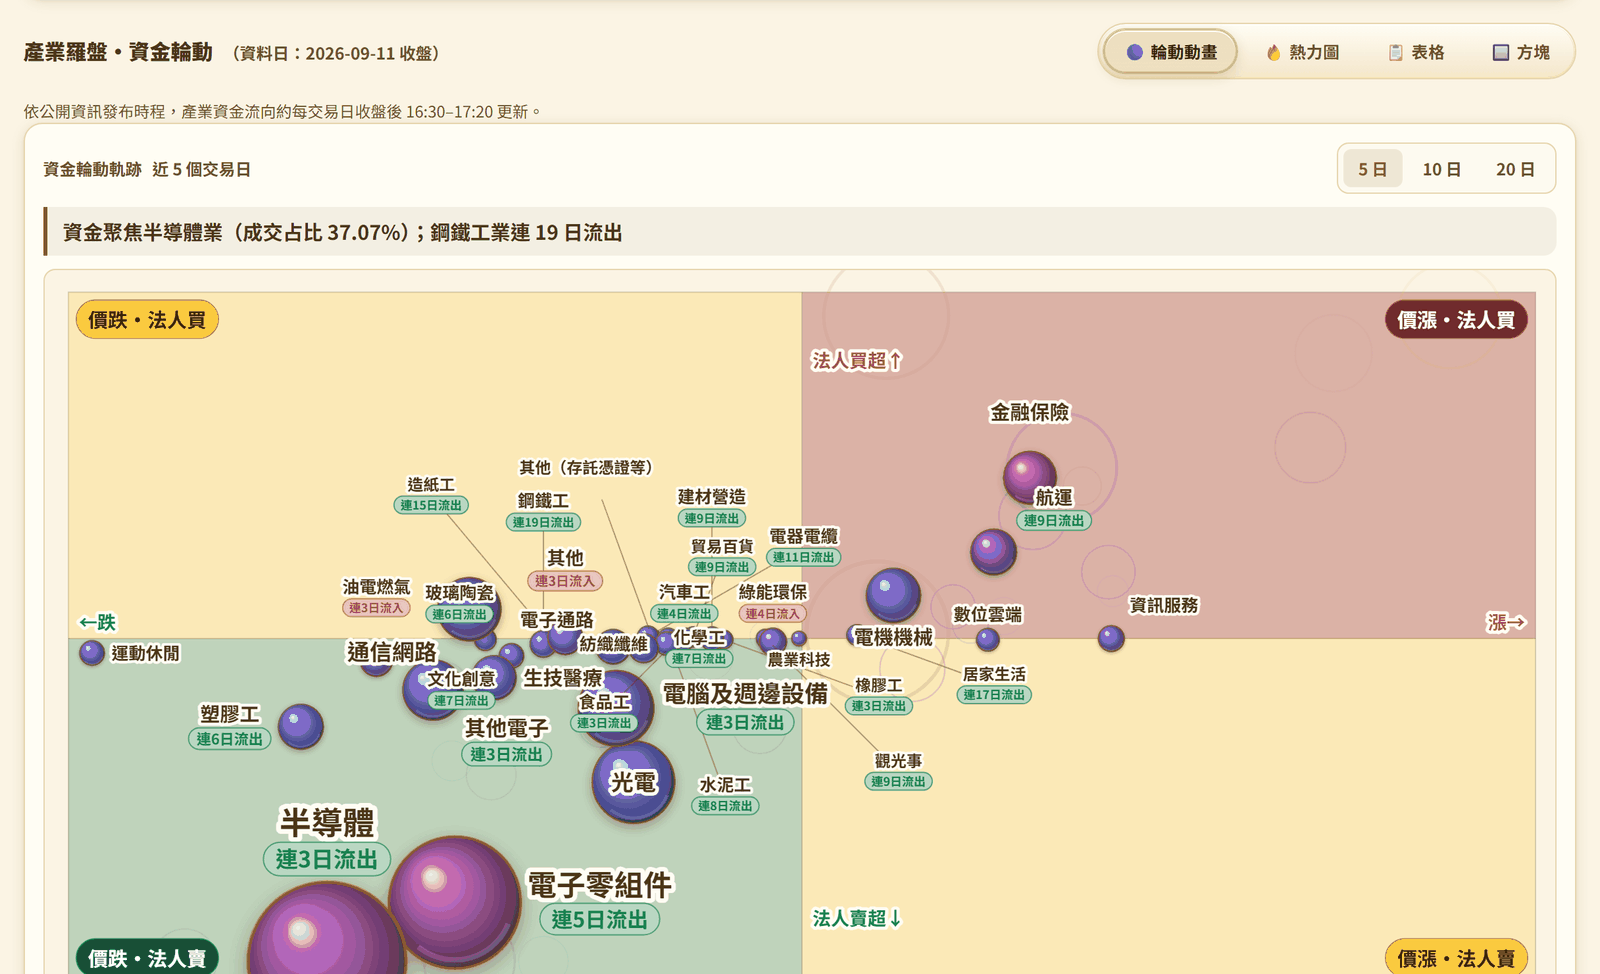Image resolution: width=1600 pixels, height=974 pixels.
Task: Open the 熱力圖 heatmap view
Action: [x=1302, y=52]
